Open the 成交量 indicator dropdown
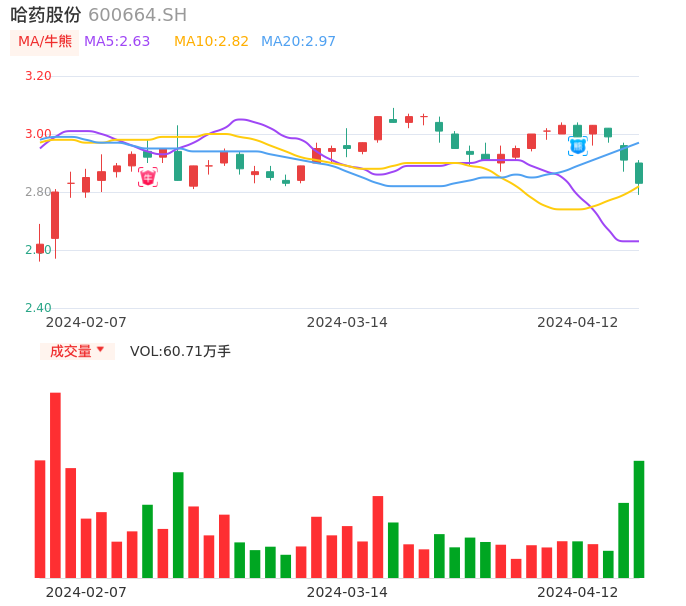 click(x=77, y=351)
